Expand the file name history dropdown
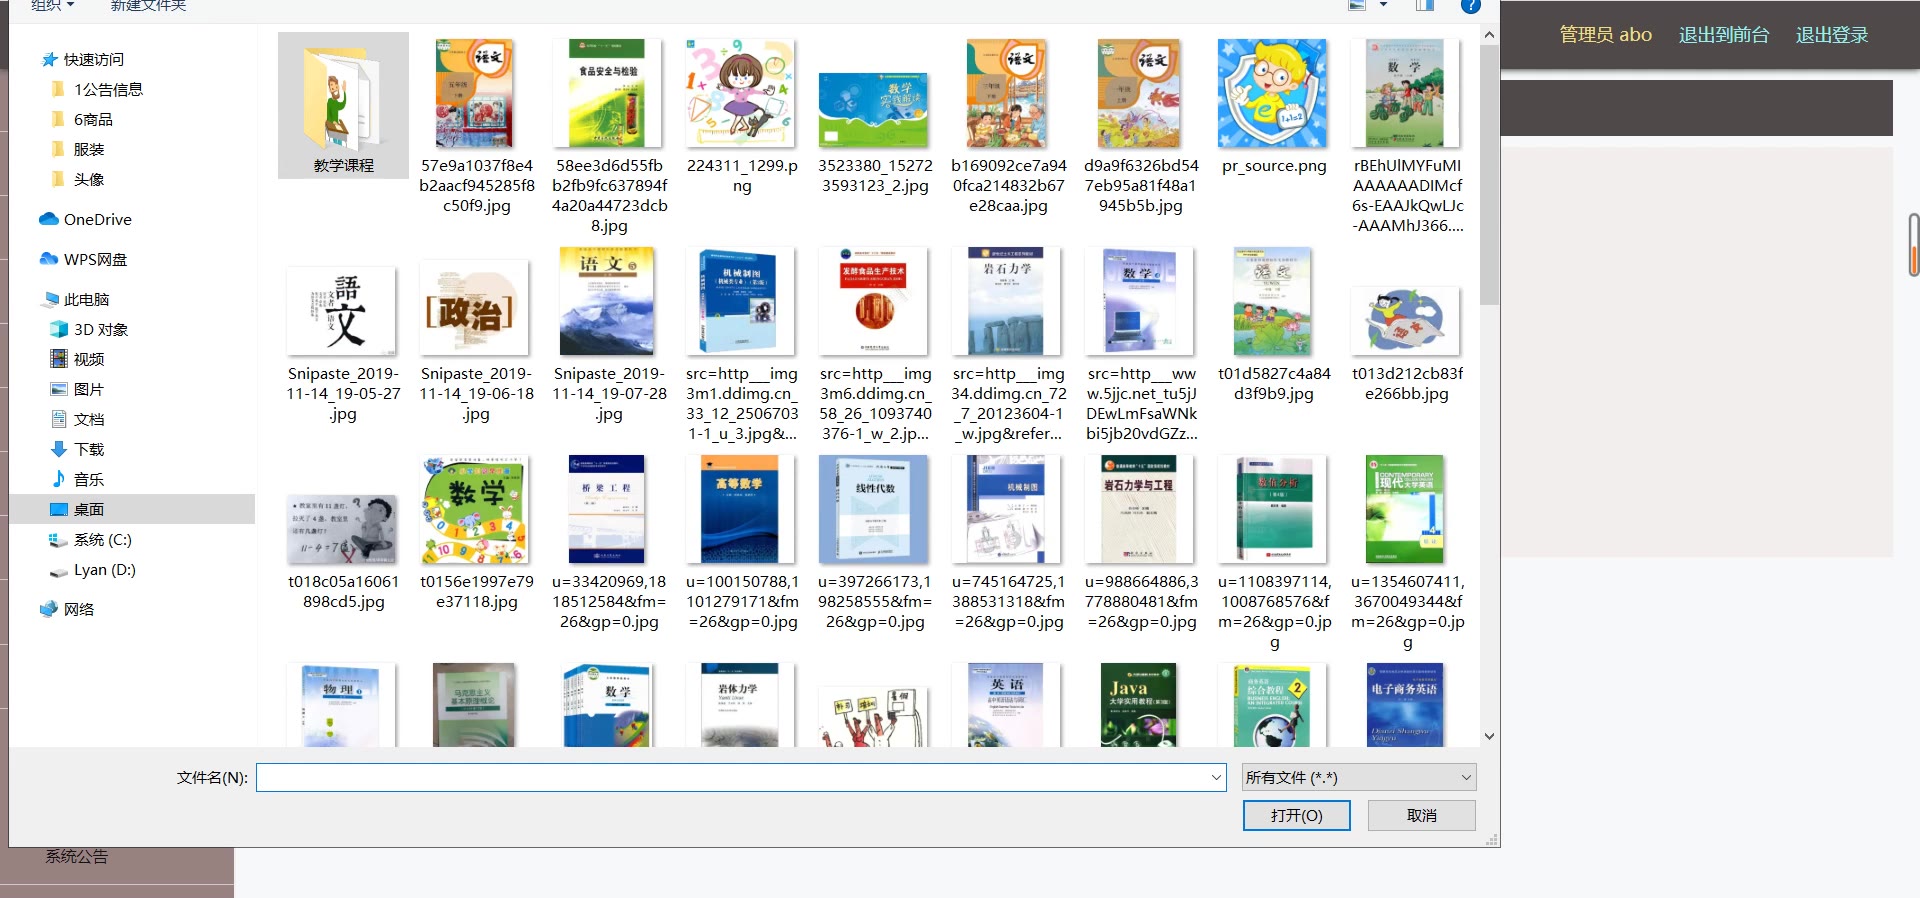Screen dimensions: 1920x898 (1216, 777)
